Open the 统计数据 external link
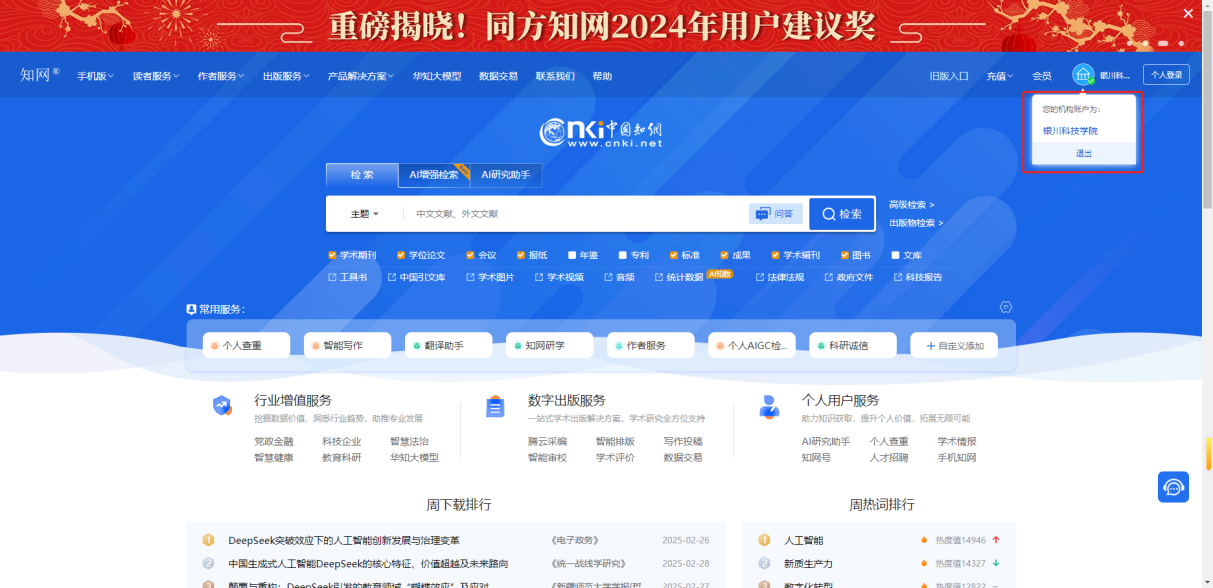Image resolution: width=1213 pixels, height=588 pixels. (679, 277)
